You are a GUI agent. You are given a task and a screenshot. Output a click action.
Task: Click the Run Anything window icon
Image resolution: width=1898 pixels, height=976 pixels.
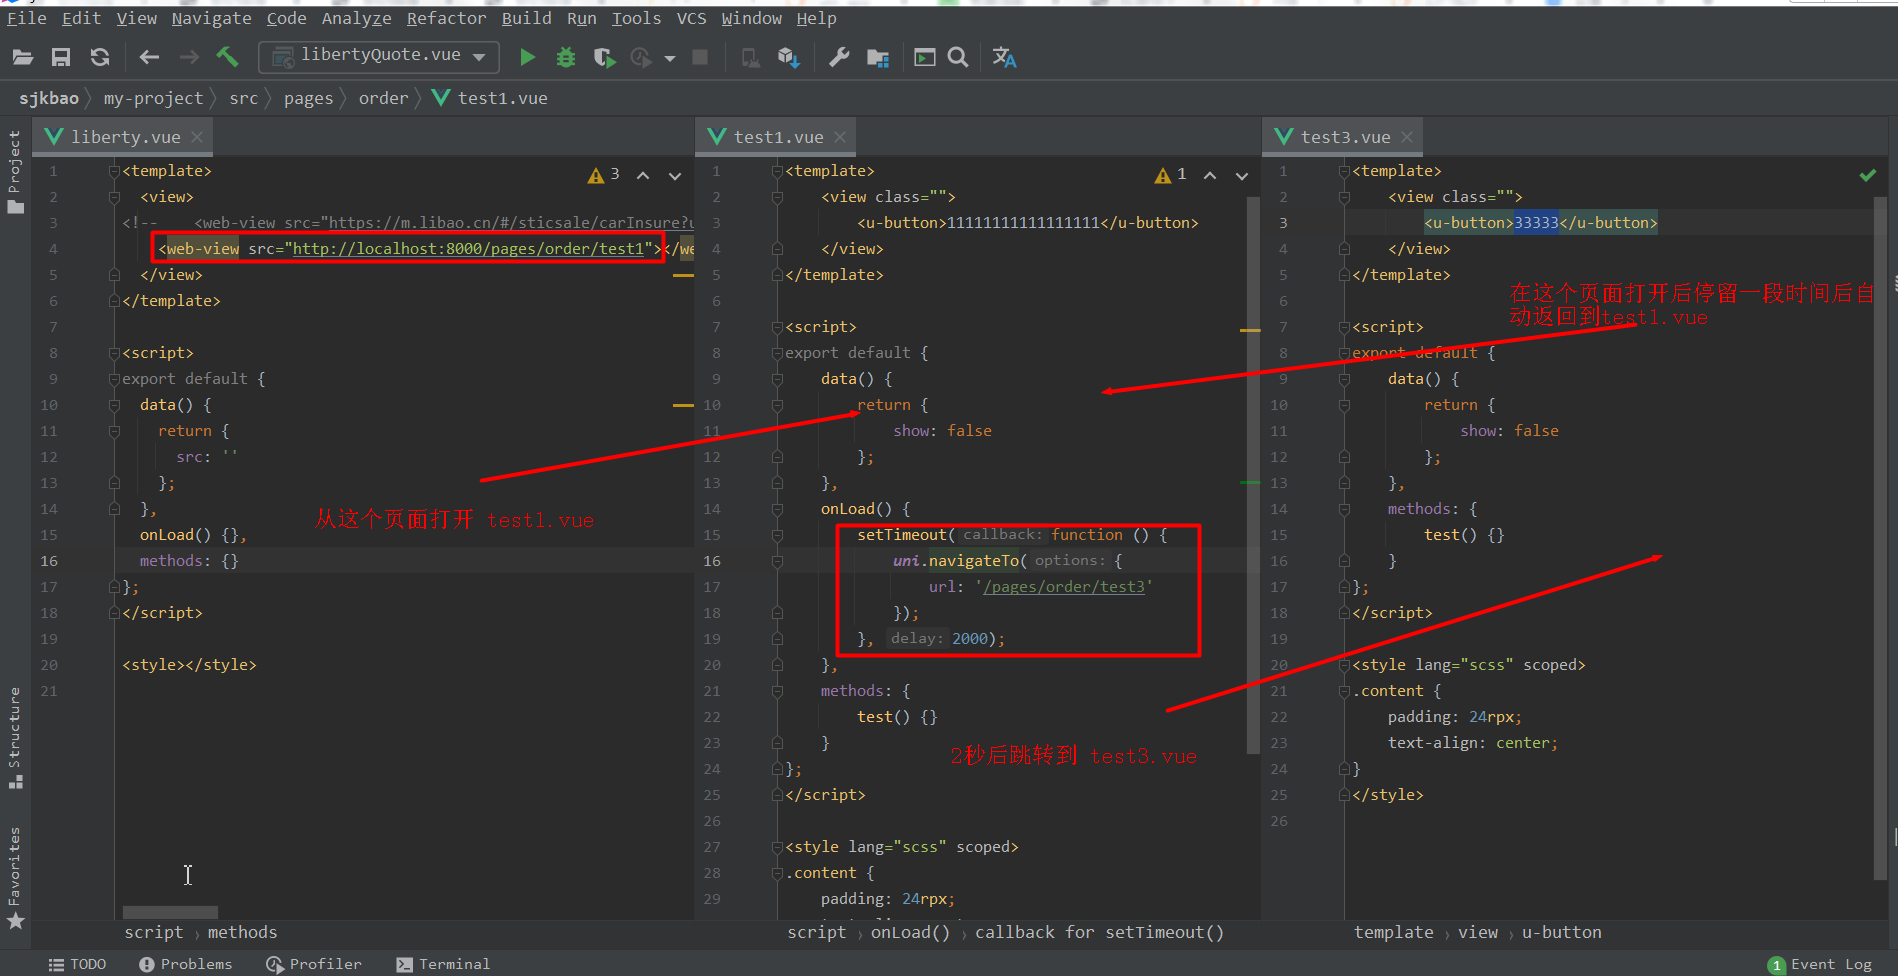(x=925, y=57)
